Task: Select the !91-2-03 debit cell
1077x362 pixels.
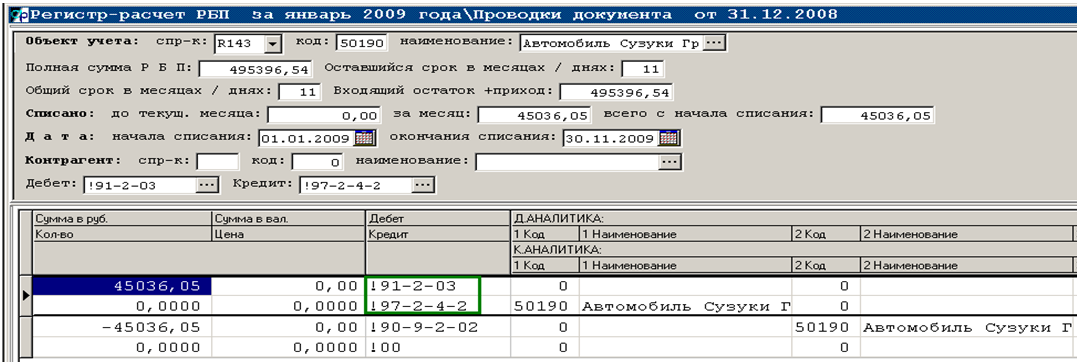Action: coord(422,286)
